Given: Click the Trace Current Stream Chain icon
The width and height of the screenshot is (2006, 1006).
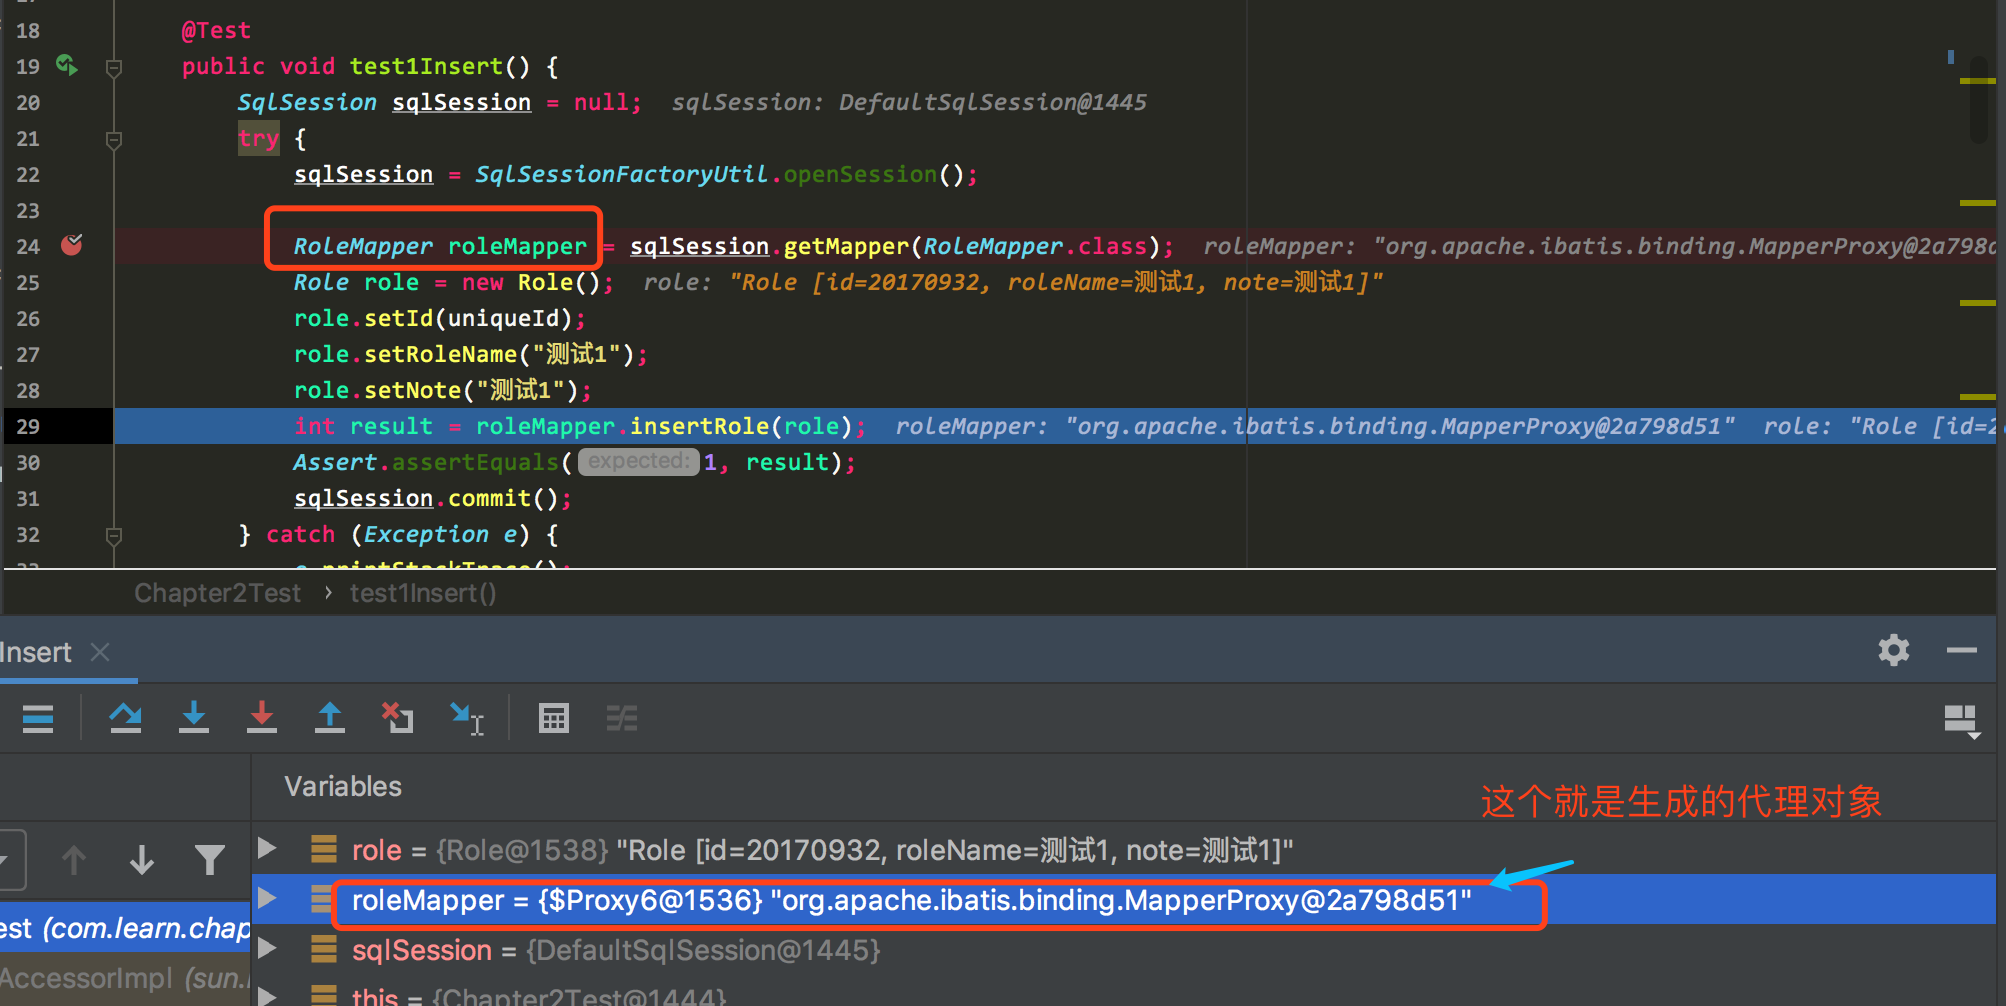Looking at the screenshot, I should pos(622,718).
